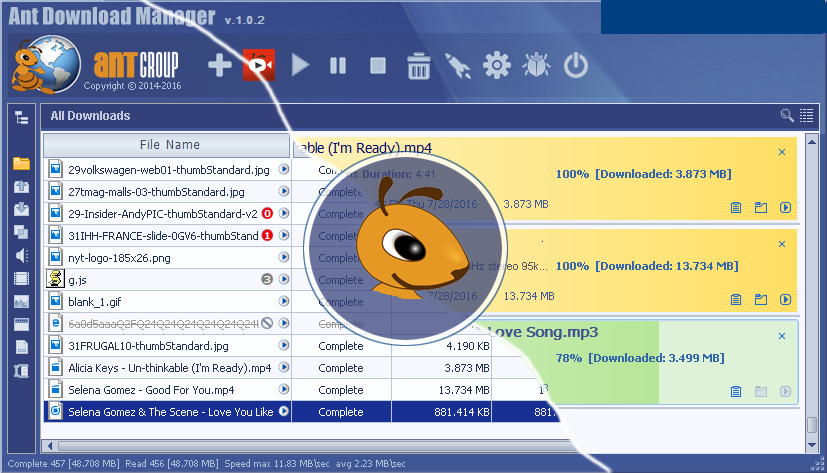Select the 27tmag-malls-03-thumbStandard.jpg file
The image size is (827, 473).
coord(168,191)
